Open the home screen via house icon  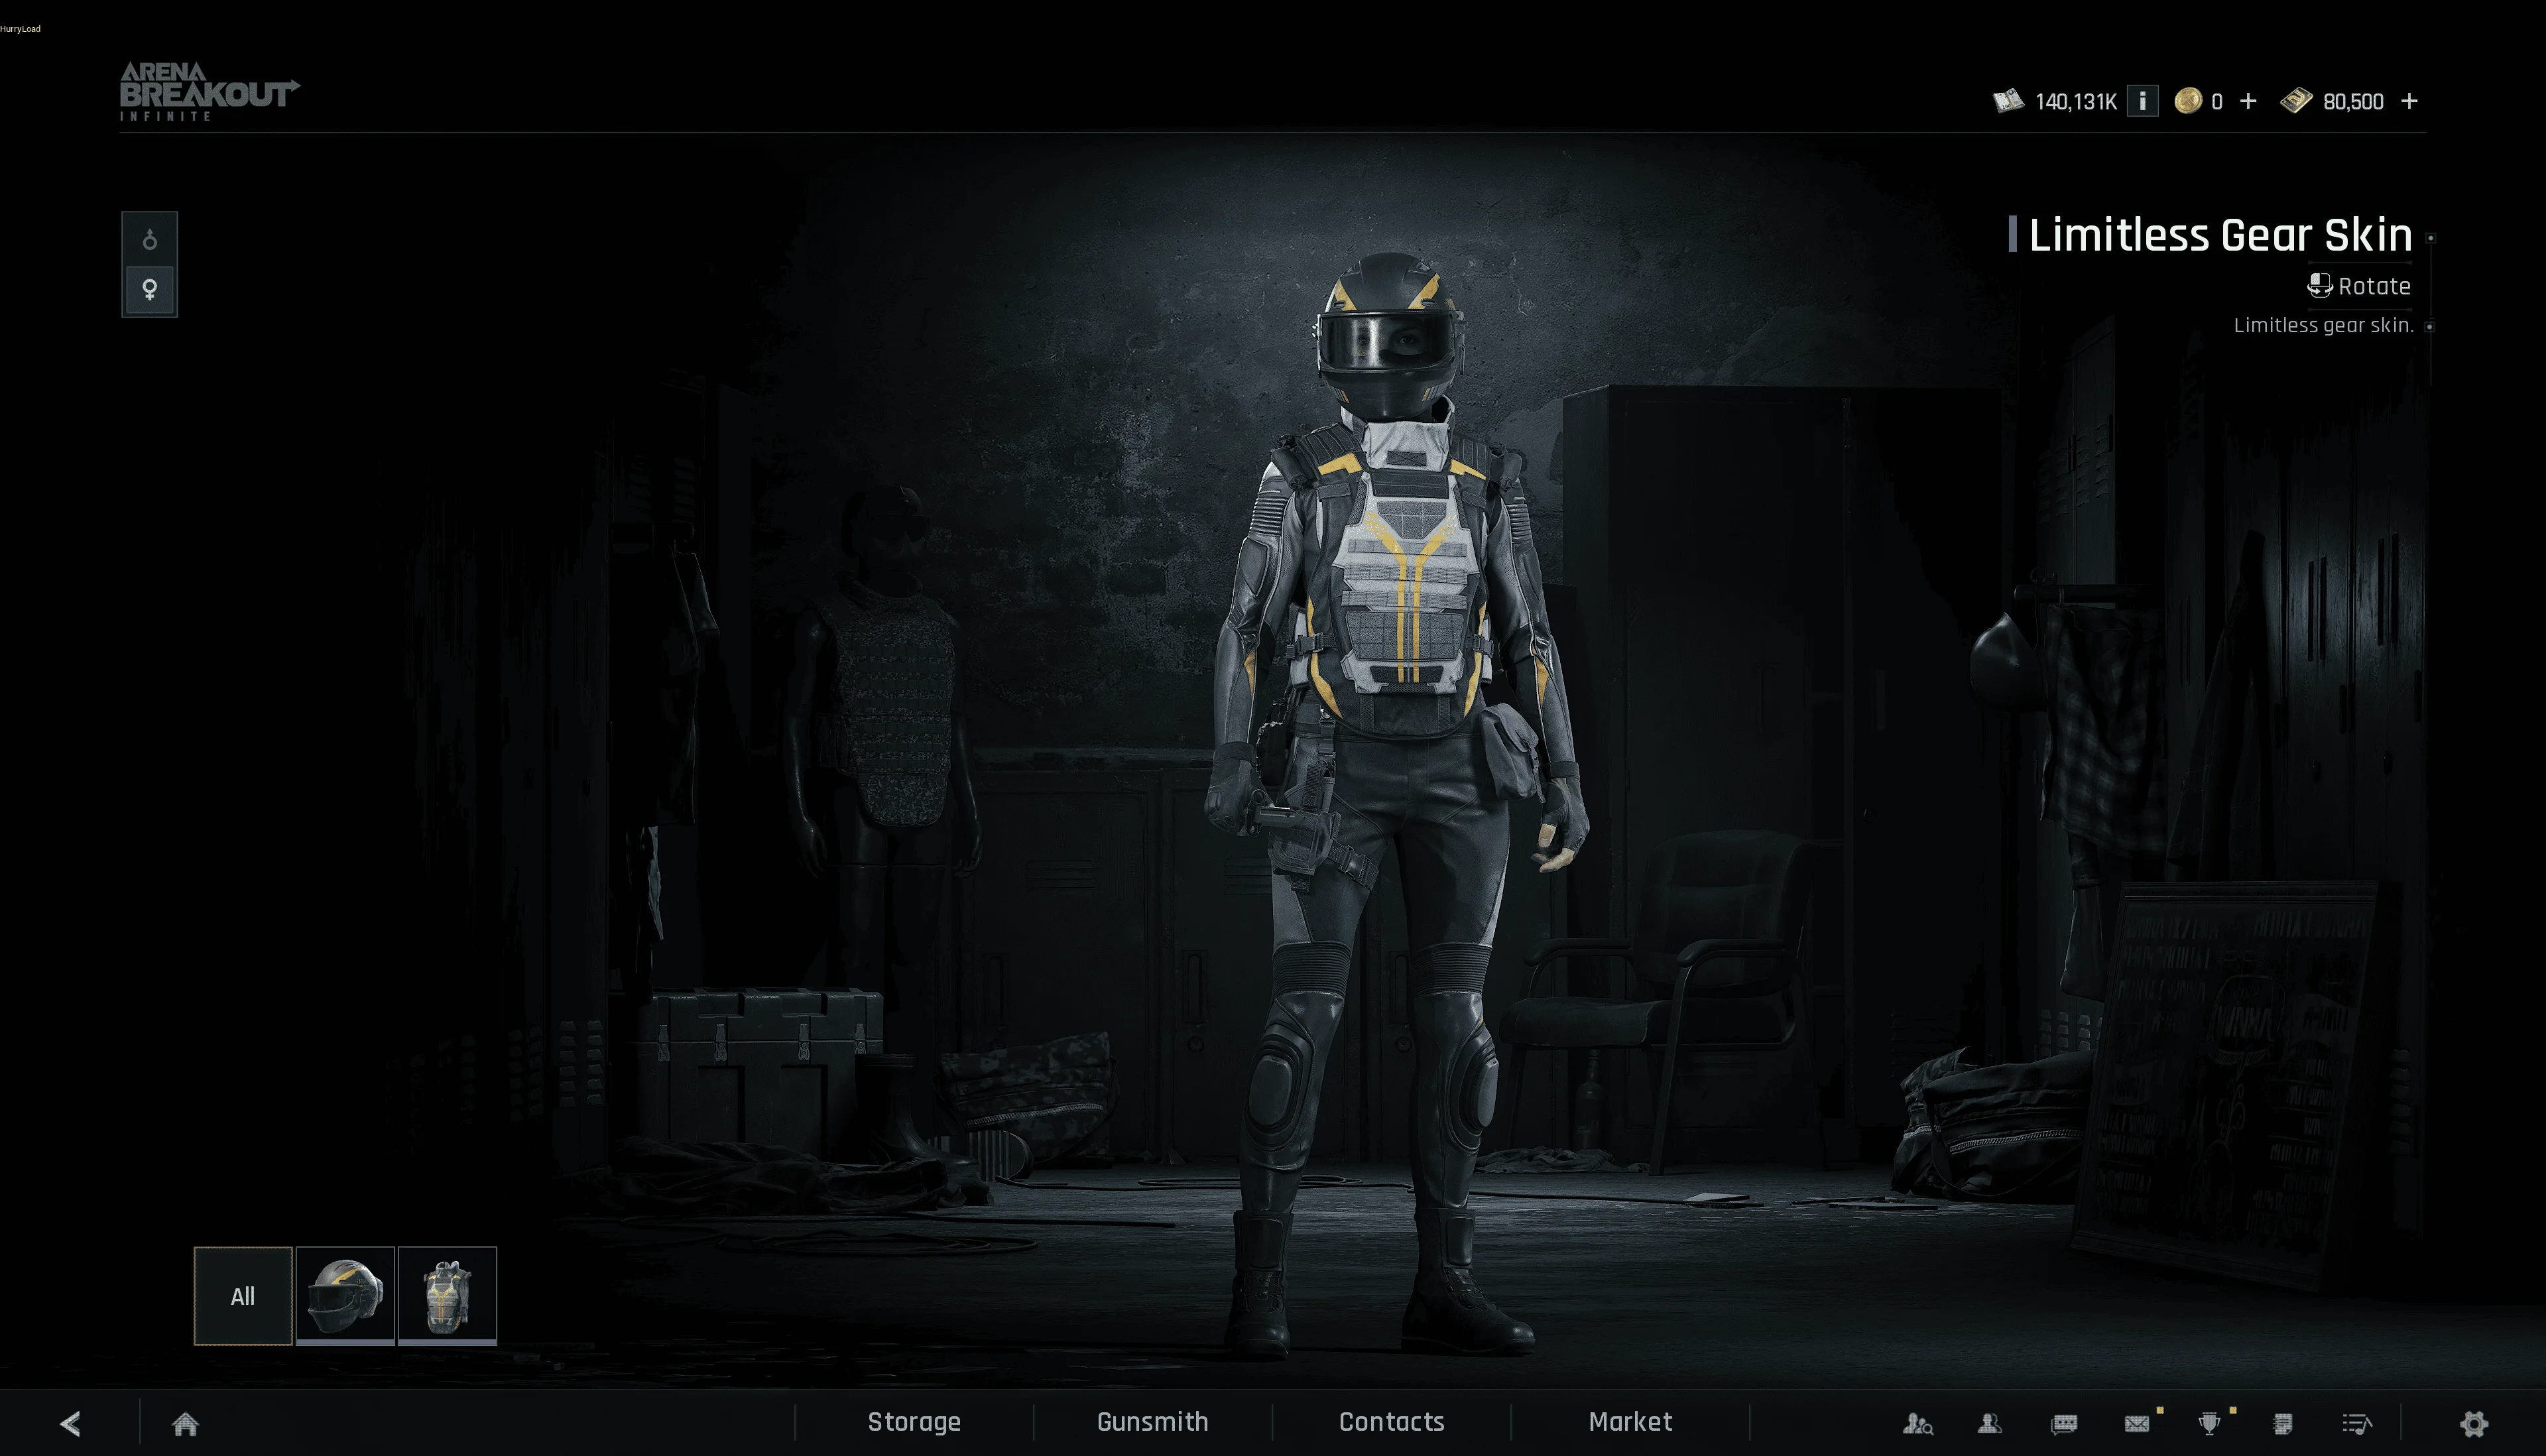[x=185, y=1423]
